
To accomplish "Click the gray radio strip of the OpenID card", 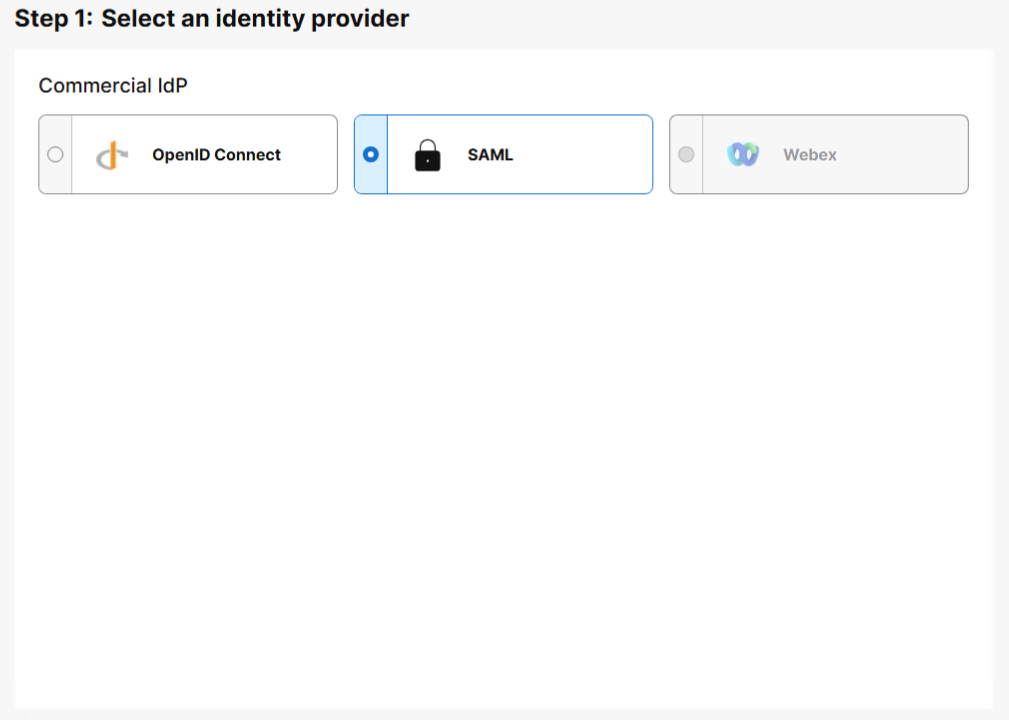I will [x=56, y=178].
